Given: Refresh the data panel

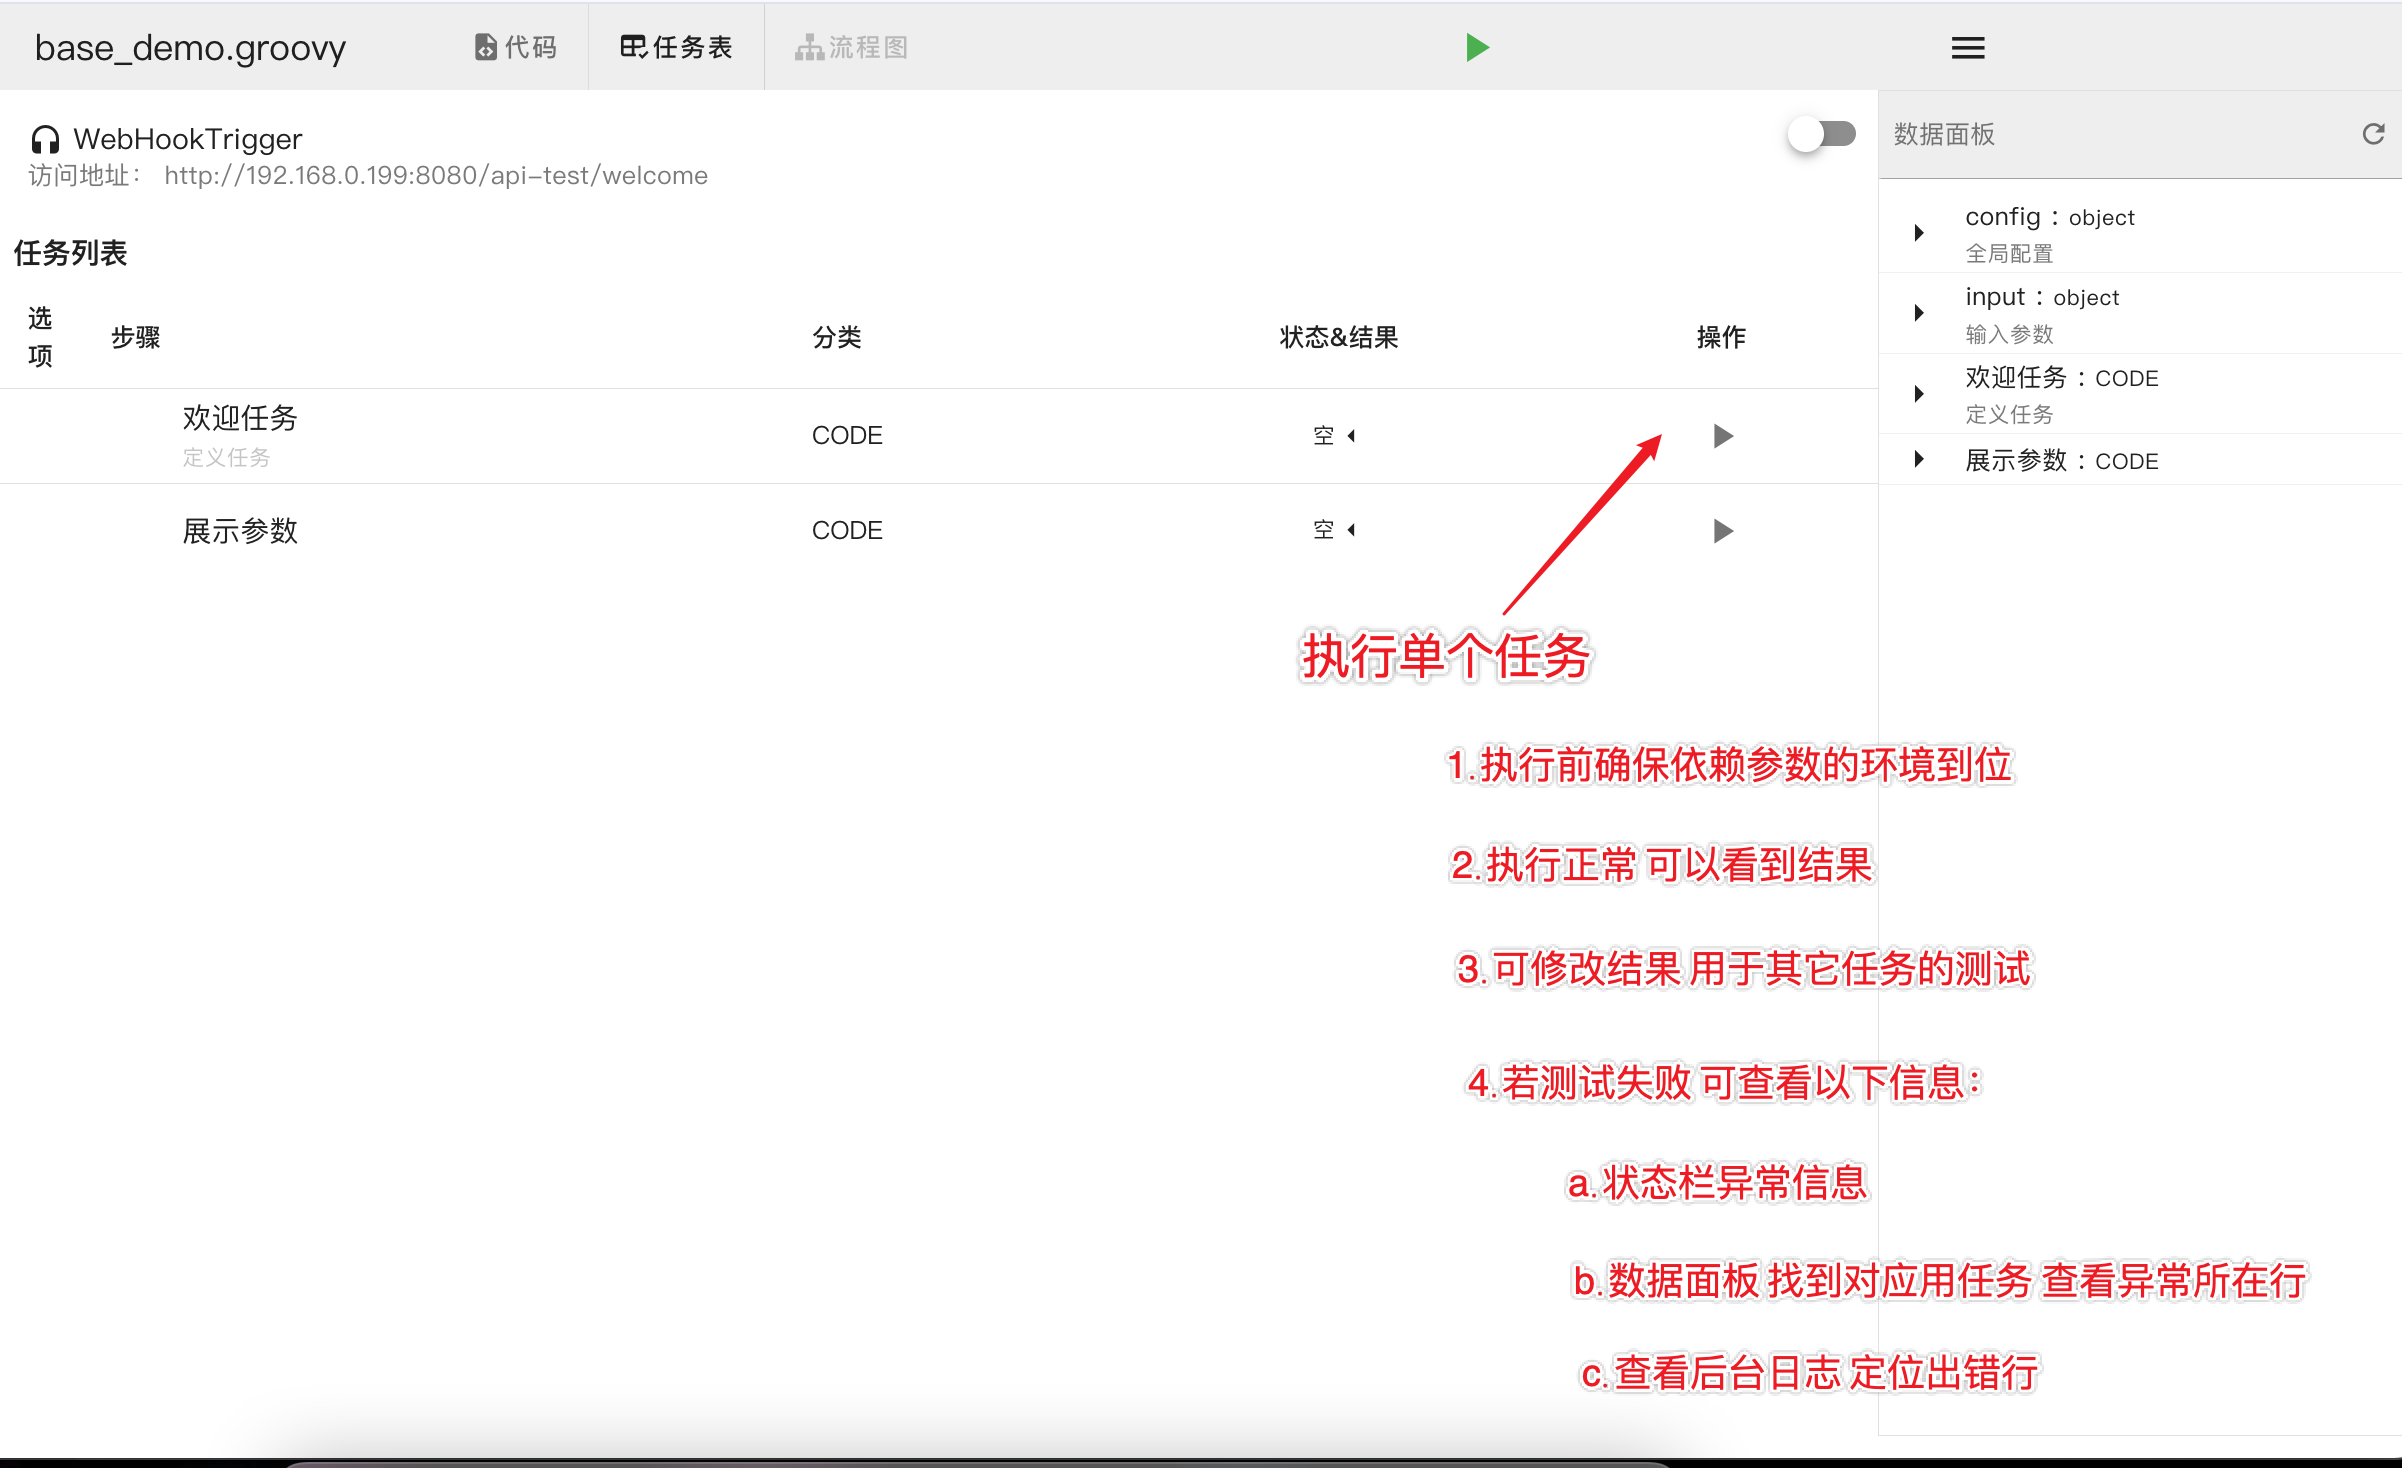Looking at the screenshot, I should [x=2373, y=134].
